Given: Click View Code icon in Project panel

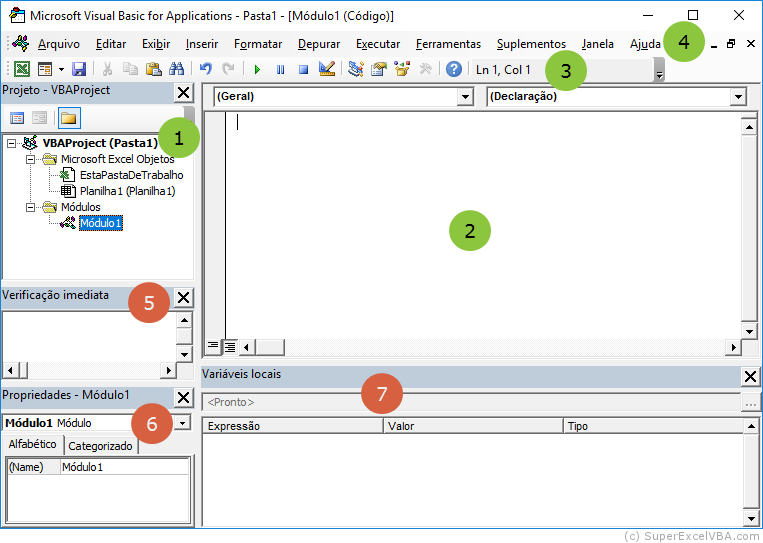Looking at the screenshot, I should point(17,118).
